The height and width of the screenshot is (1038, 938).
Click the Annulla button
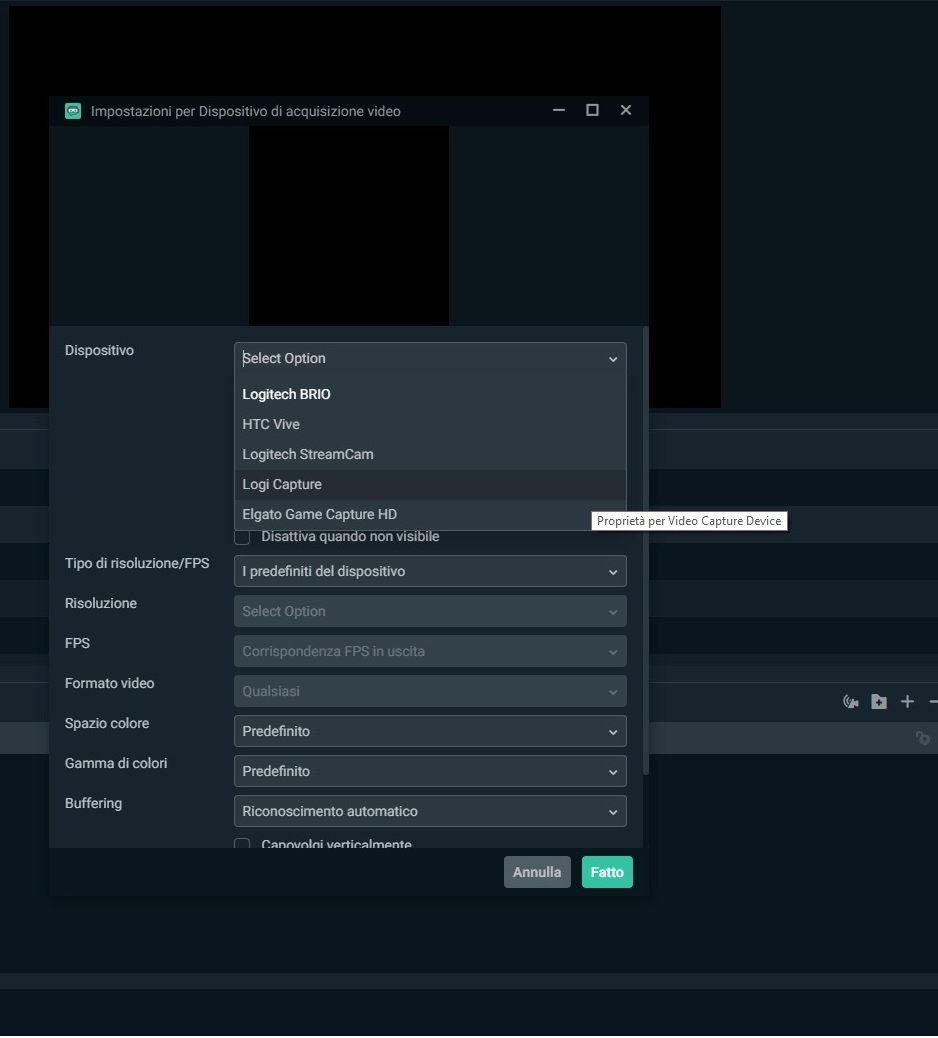point(537,873)
